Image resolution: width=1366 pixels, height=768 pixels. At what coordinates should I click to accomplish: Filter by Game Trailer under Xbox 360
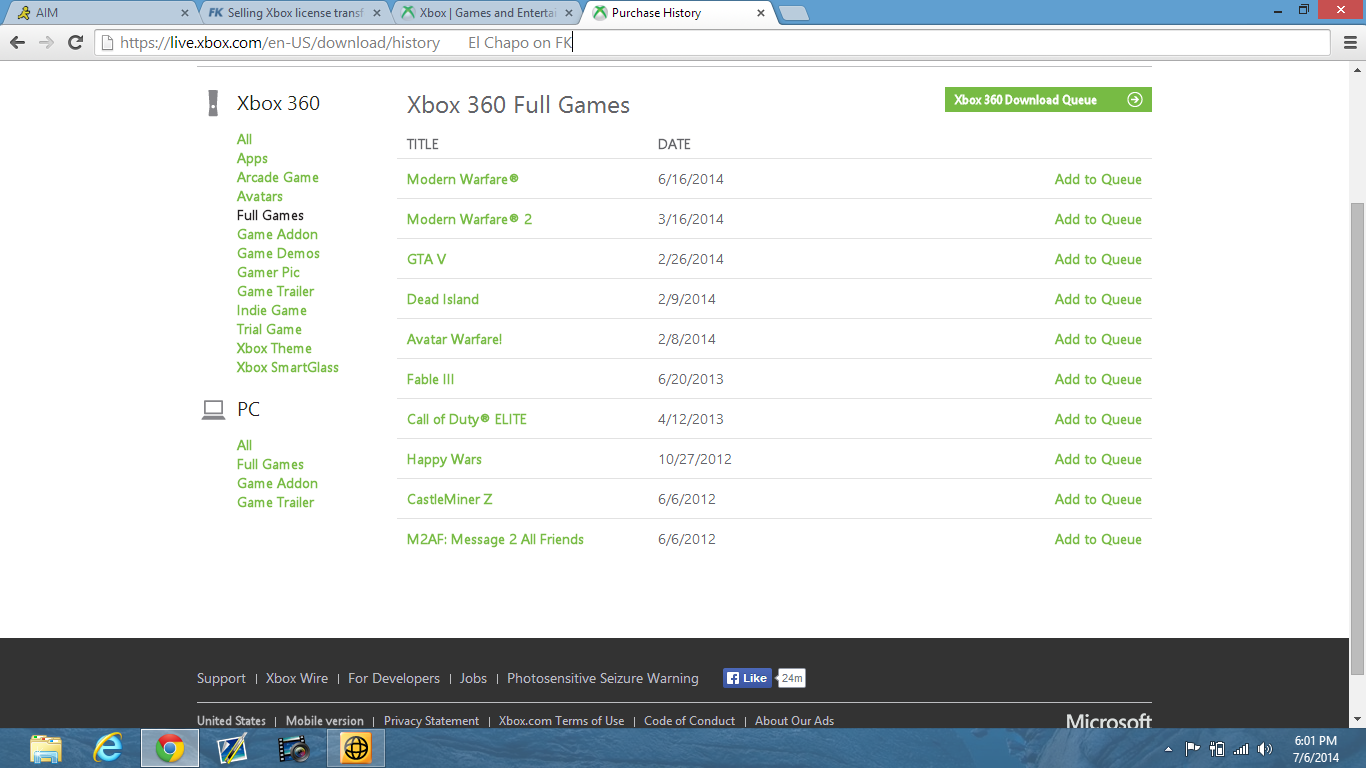(275, 291)
